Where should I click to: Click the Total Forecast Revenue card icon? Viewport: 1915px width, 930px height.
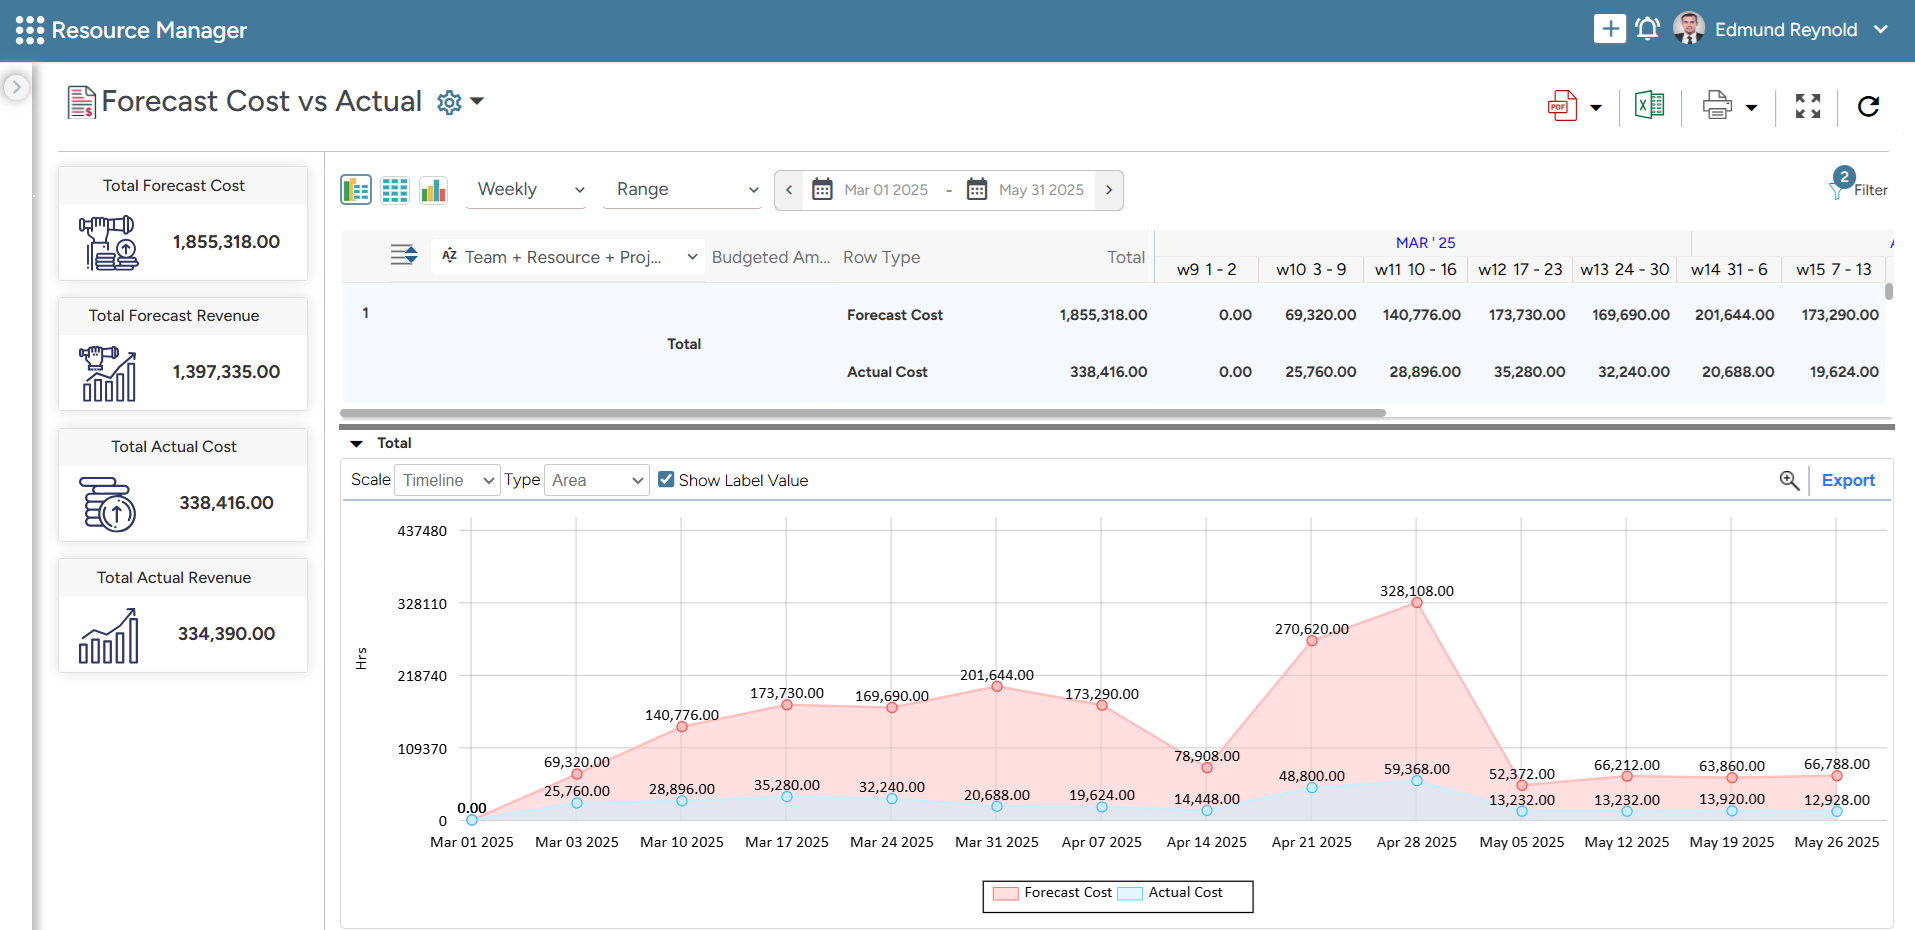(108, 373)
